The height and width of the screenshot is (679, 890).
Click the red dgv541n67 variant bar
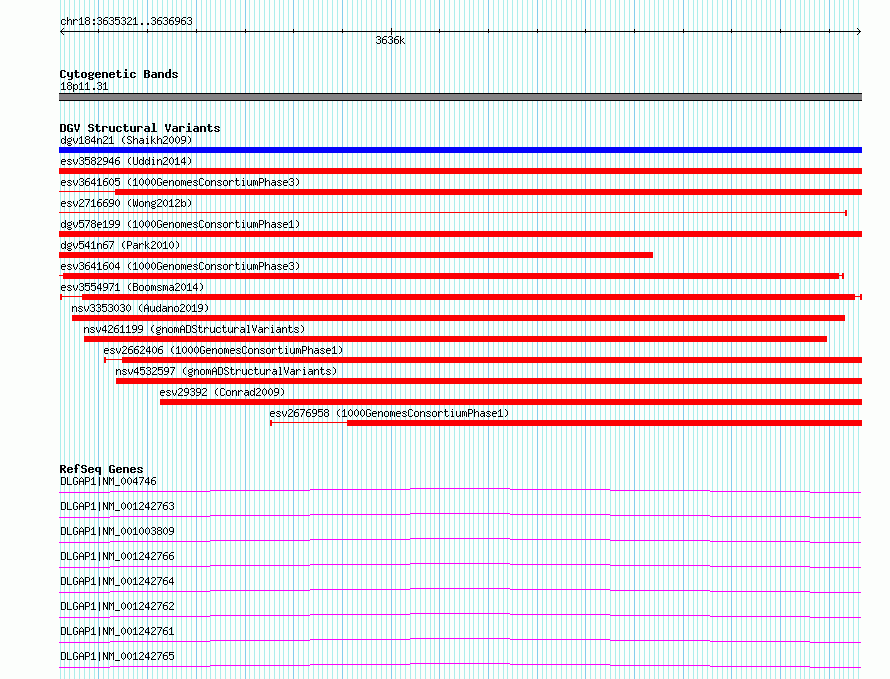coord(356,255)
